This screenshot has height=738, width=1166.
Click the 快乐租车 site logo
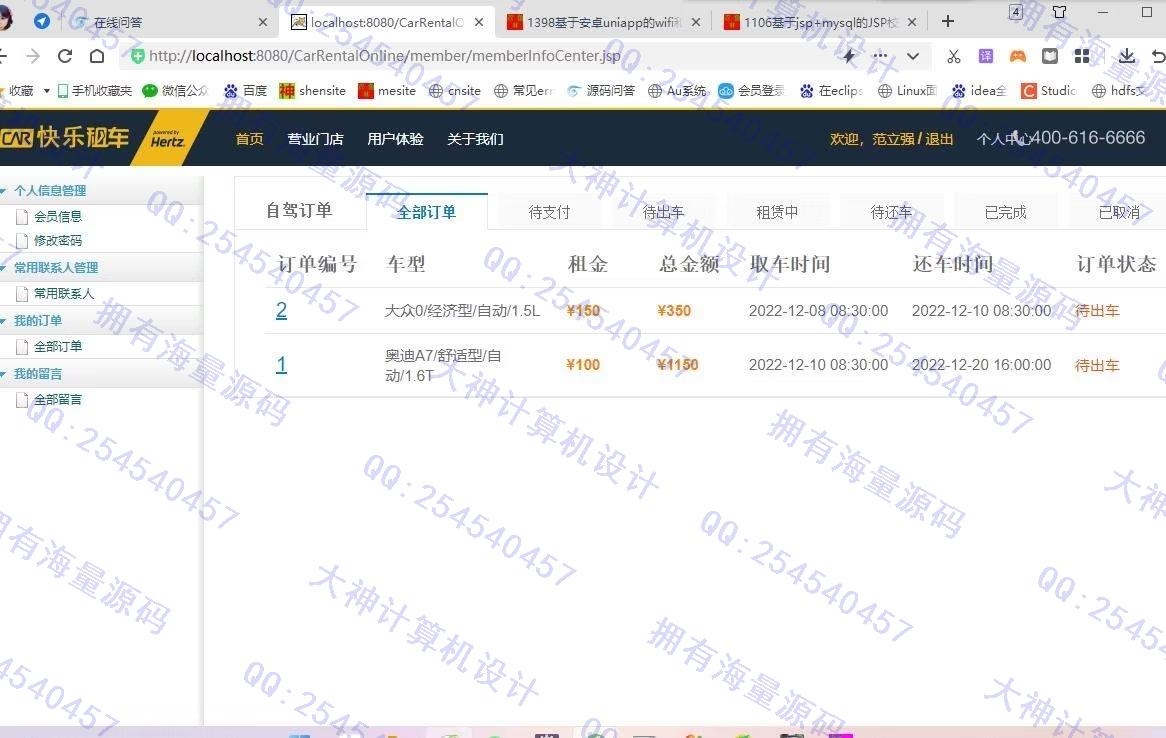click(65, 138)
